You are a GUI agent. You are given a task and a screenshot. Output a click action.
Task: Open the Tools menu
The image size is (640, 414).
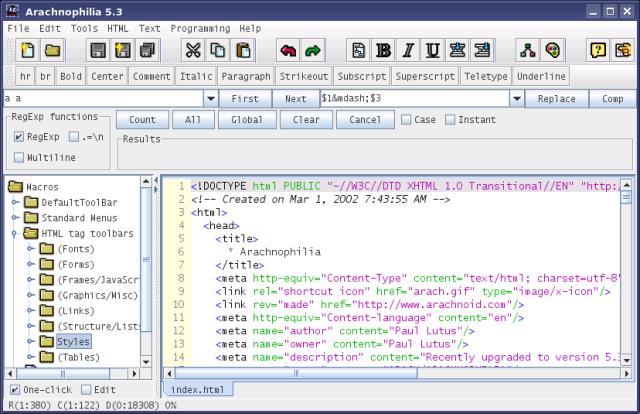(84, 29)
